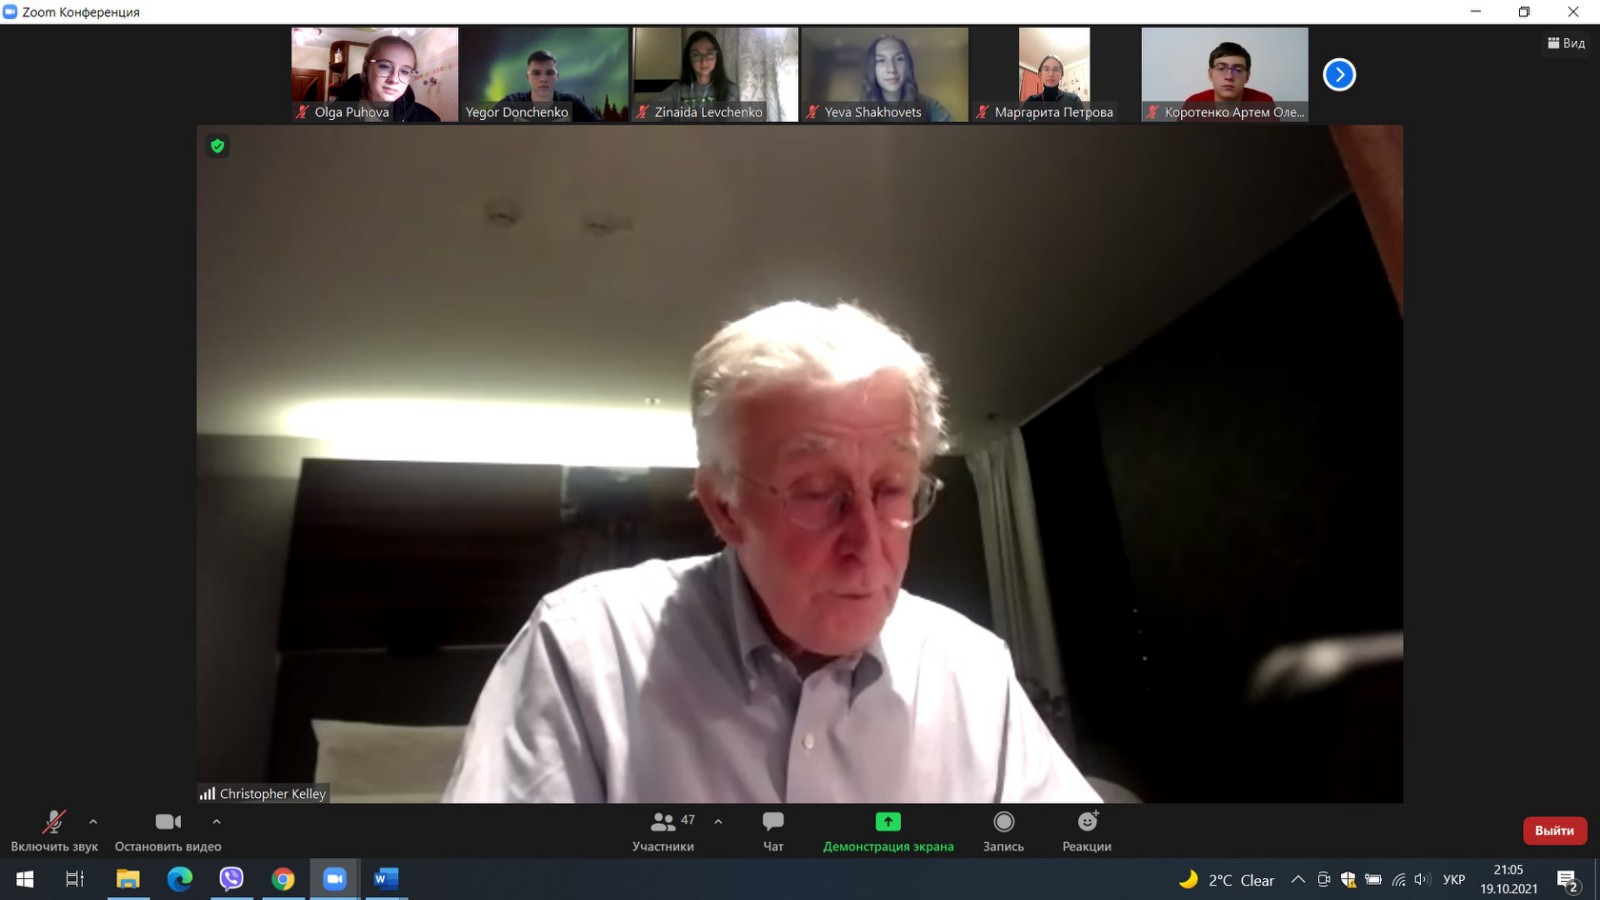Open Wi-Fi network tray icon

pos(1398,880)
